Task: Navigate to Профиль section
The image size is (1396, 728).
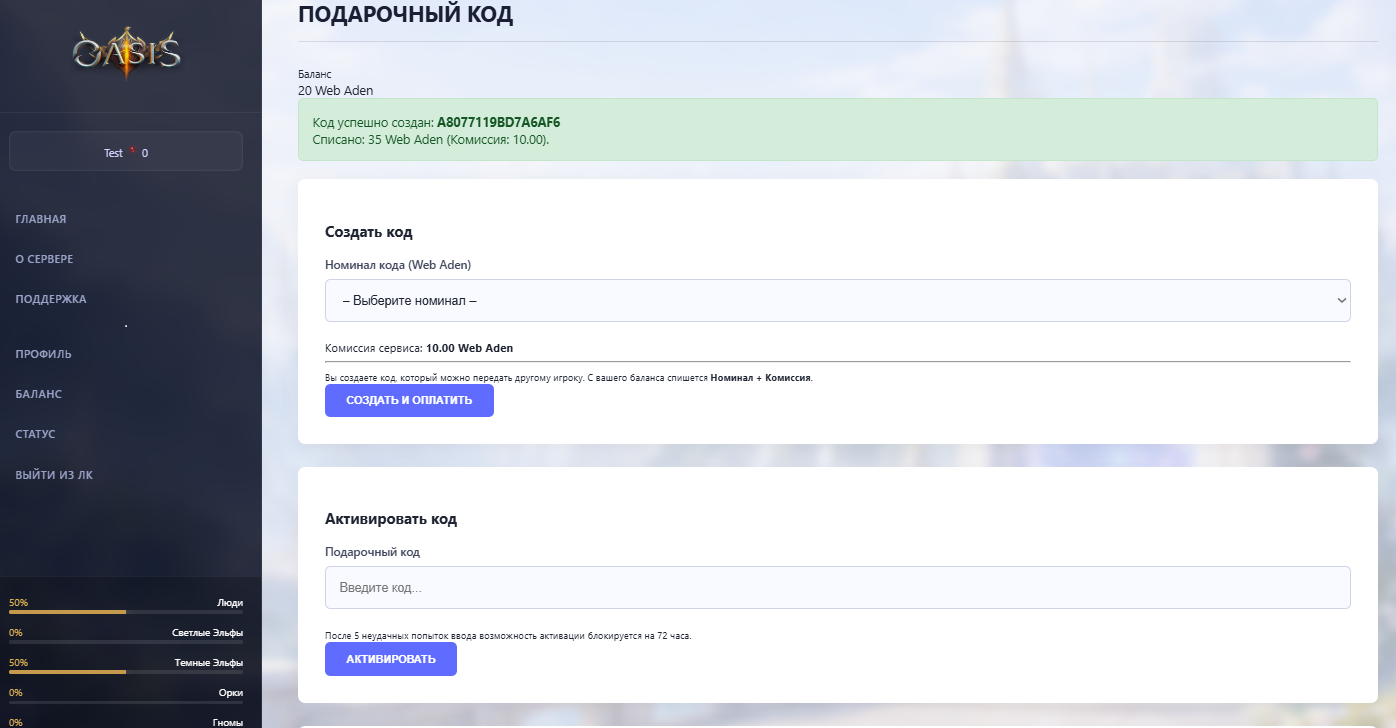Action: click(43, 354)
